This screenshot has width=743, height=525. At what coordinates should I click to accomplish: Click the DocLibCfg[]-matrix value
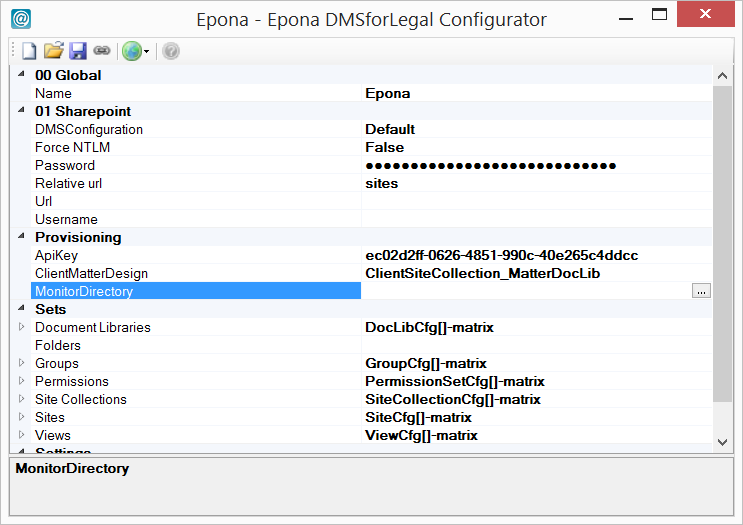point(429,327)
